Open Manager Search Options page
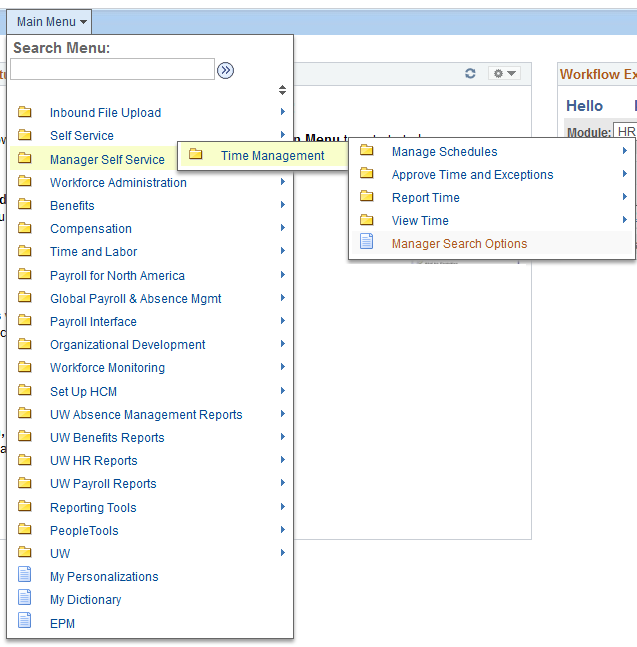This screenshot has width=637, height=647. [x=459, y=243]
